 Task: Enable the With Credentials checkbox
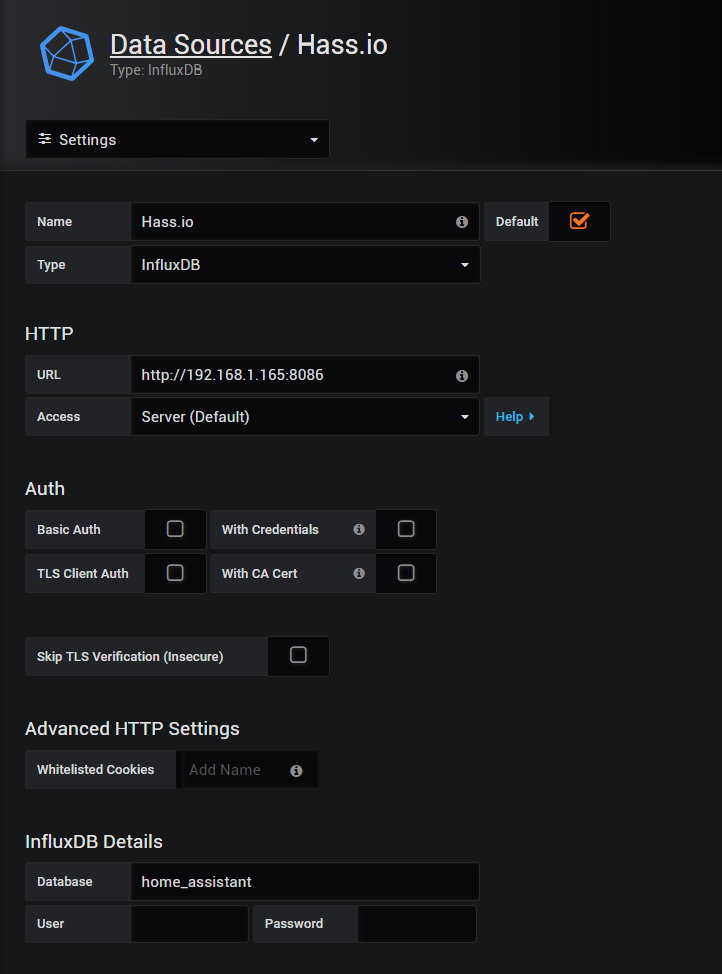click(x=406, y=529)
